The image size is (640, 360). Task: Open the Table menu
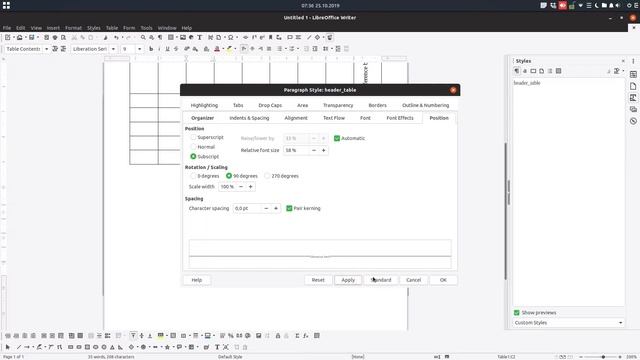coord(112,28)
